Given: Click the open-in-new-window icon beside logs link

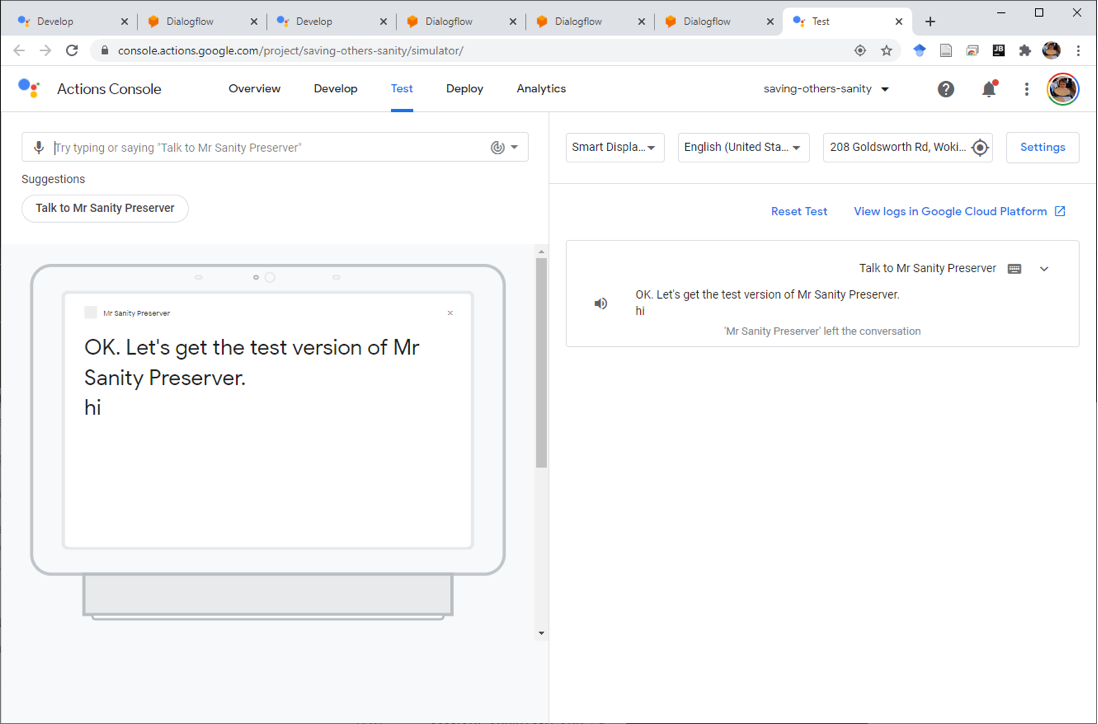Looking at the screenshot, I should point(1060,211).
